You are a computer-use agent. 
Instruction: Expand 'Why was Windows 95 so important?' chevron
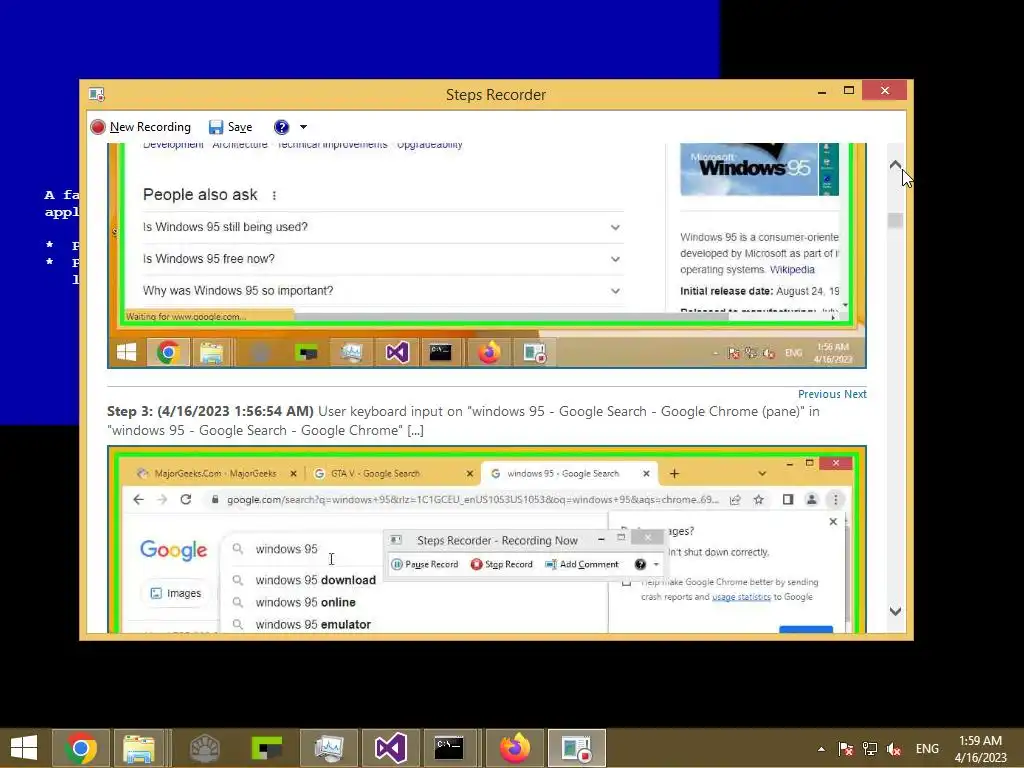(x=615, y=291)
